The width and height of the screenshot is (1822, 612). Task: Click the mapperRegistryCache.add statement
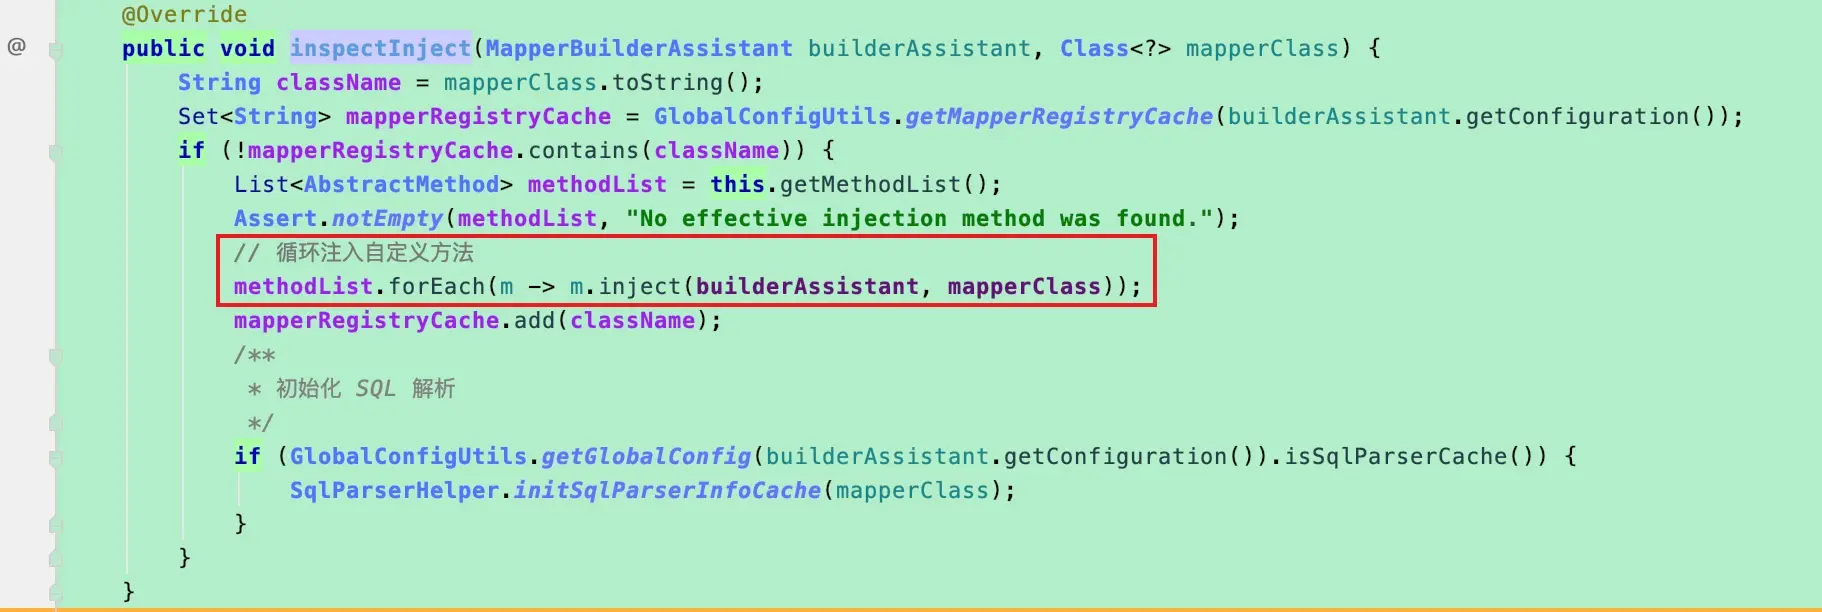(477, 320)
